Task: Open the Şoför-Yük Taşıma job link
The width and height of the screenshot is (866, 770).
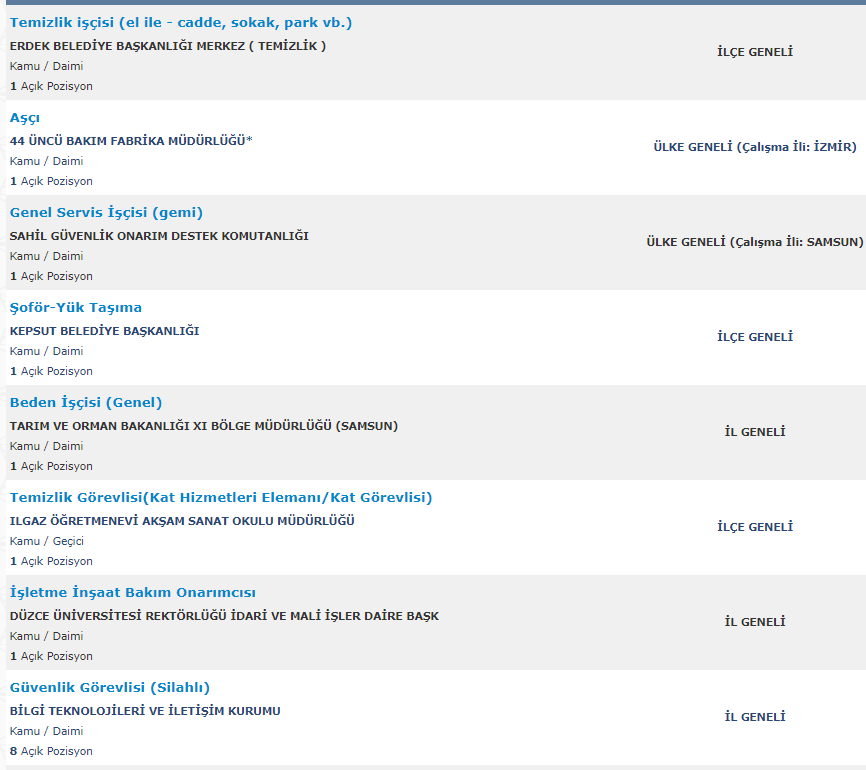Action: click(x=76, y=308)
